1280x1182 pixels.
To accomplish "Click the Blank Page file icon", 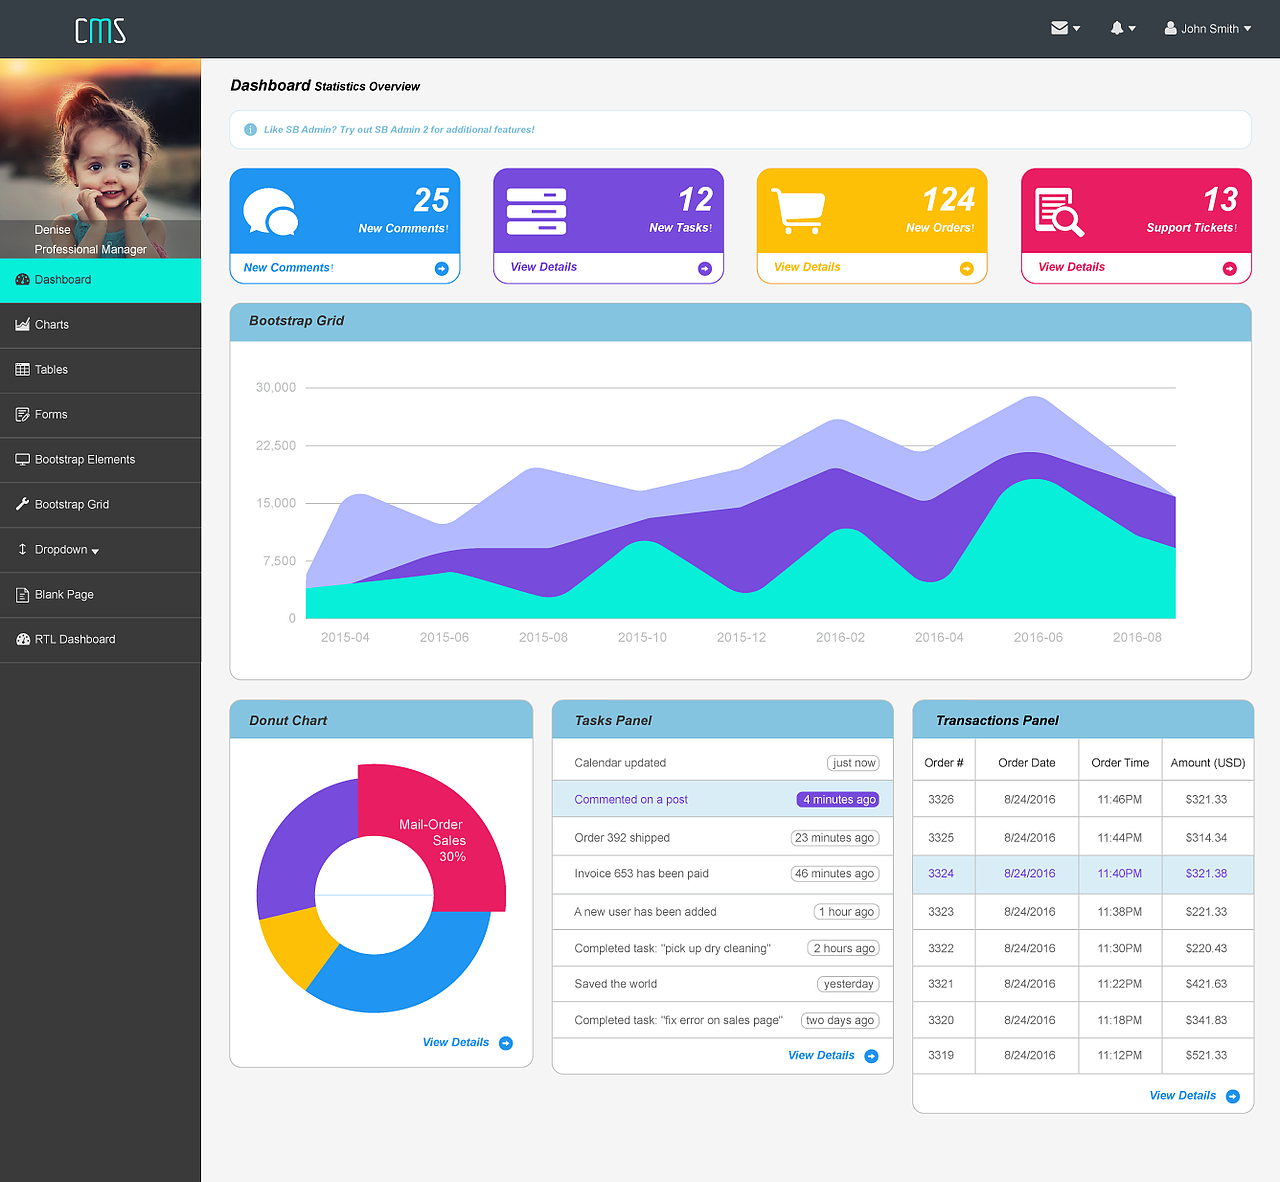I will pos(22,594).
